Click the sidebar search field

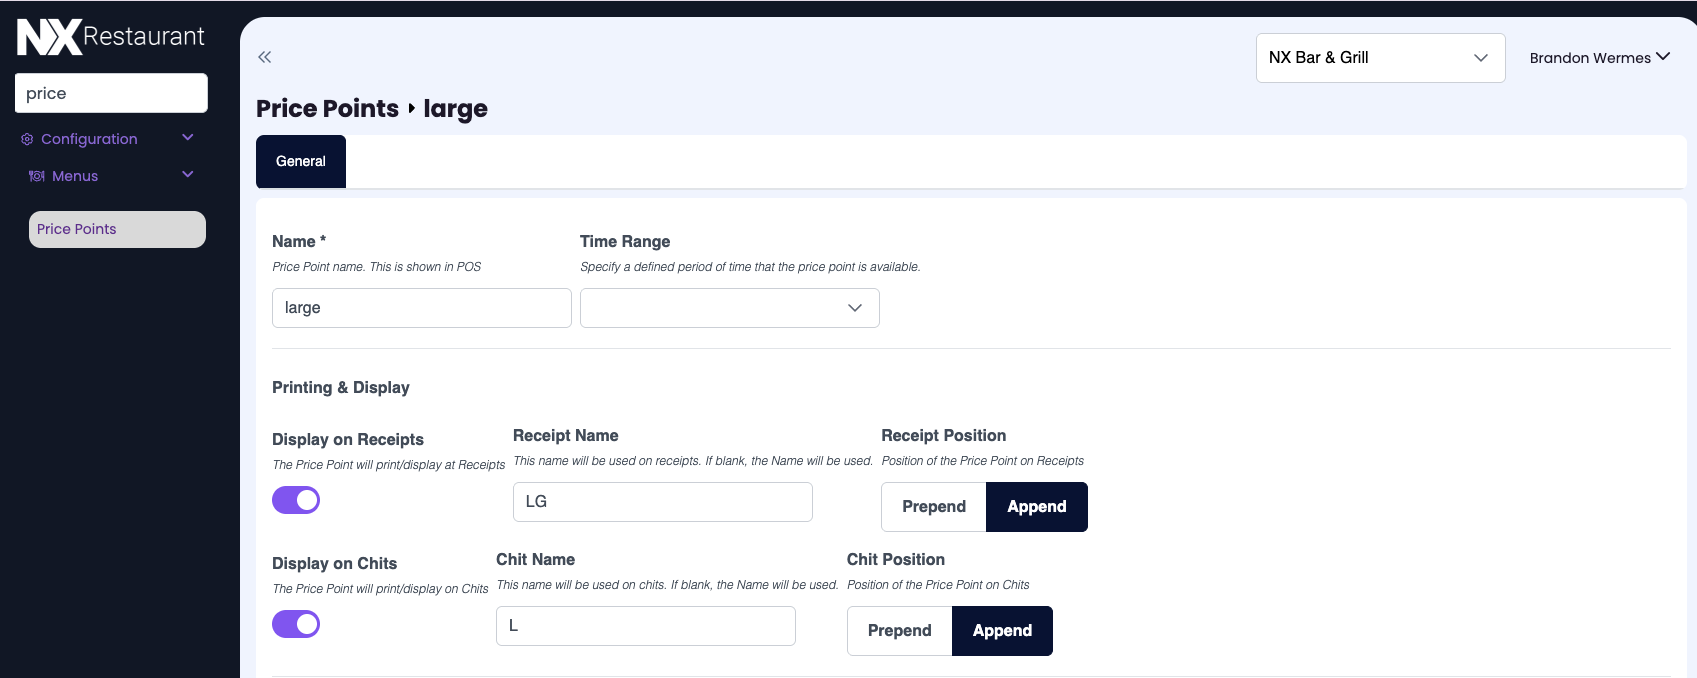point(111,93)
